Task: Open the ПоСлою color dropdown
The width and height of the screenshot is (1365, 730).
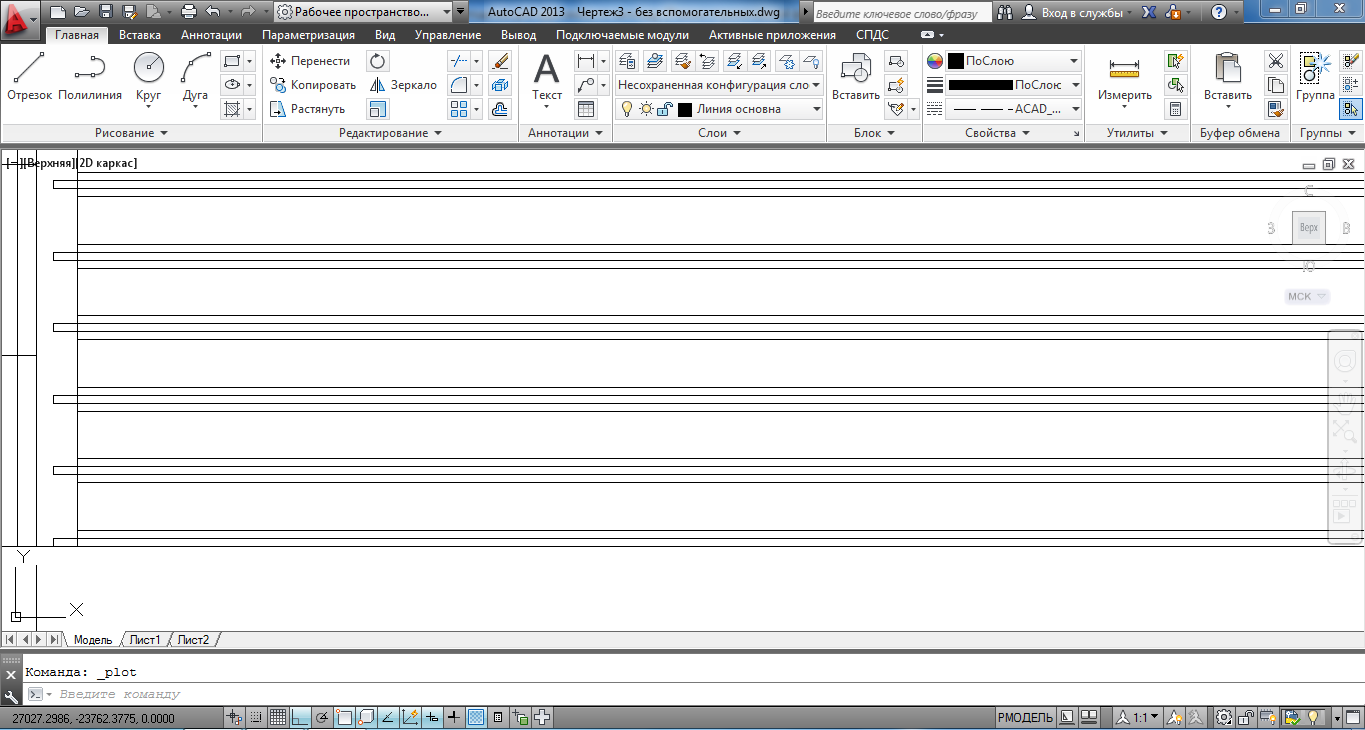Action: pyautogui.click(x=1014, y=61)
